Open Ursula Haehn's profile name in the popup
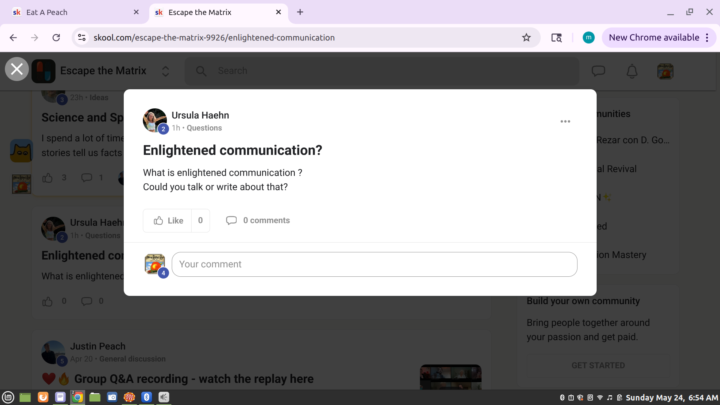Viewport: 720px width, 405px height. coord(200,115)
